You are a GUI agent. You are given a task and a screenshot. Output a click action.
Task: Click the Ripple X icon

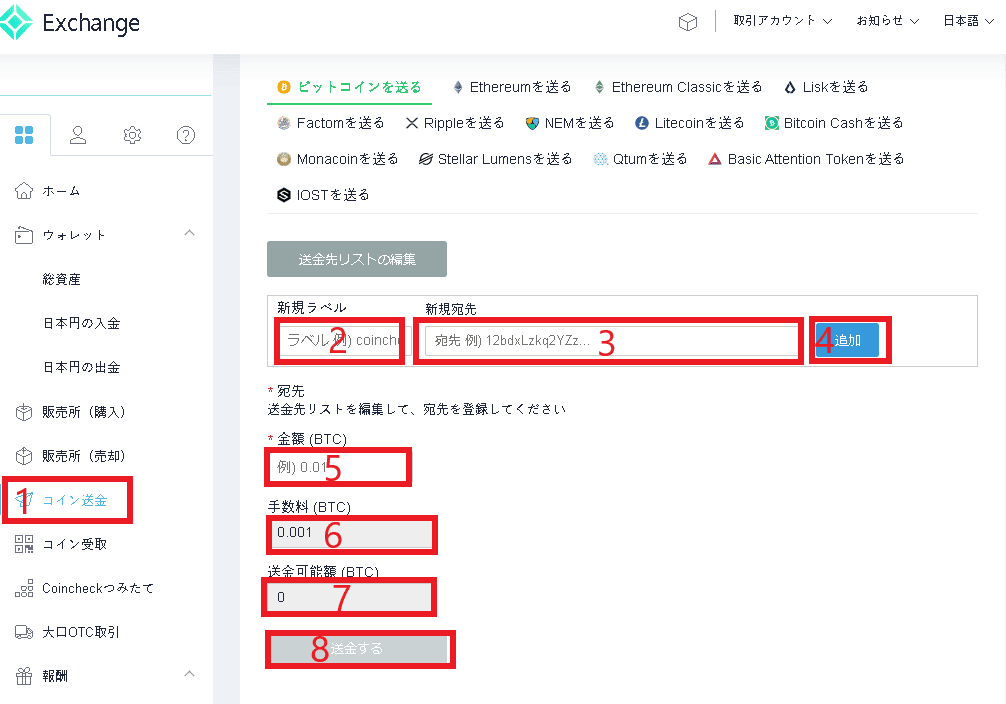(x=412, y=123)
